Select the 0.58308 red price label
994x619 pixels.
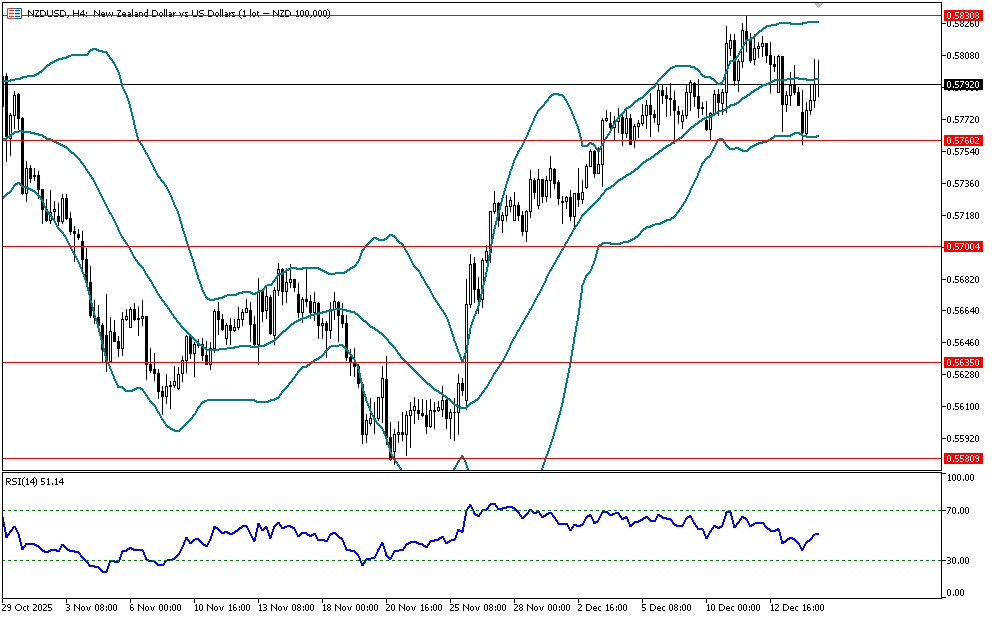pyautogui.click(x=961, y=15)
